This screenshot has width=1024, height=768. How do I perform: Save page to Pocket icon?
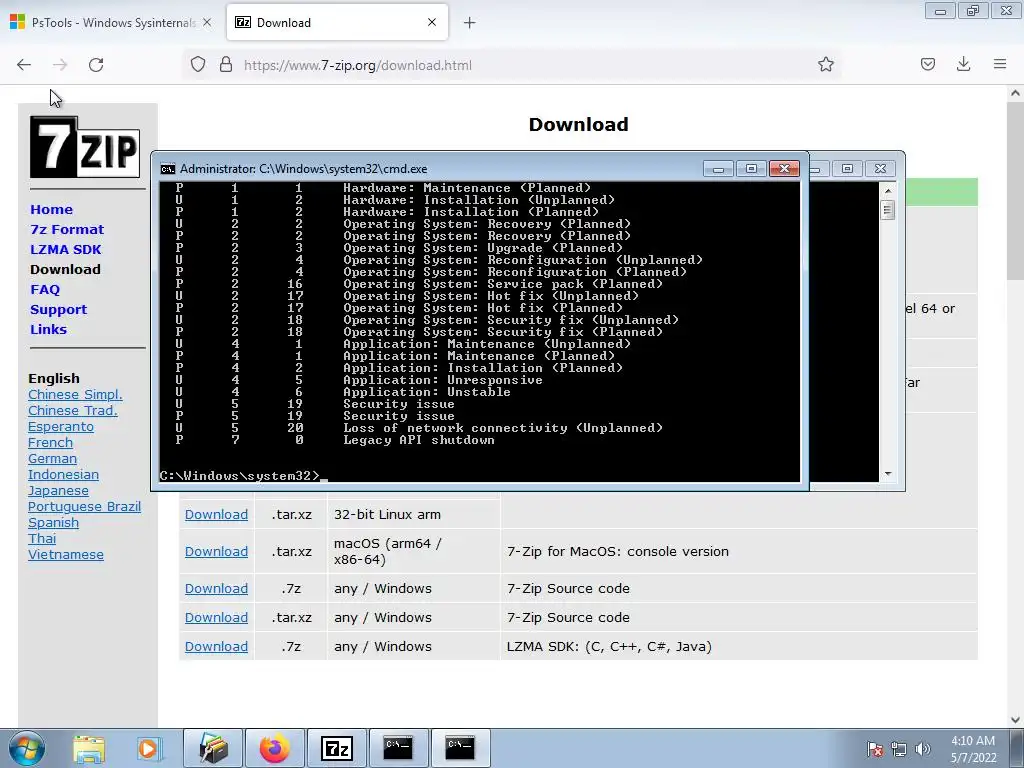[928, 64]
